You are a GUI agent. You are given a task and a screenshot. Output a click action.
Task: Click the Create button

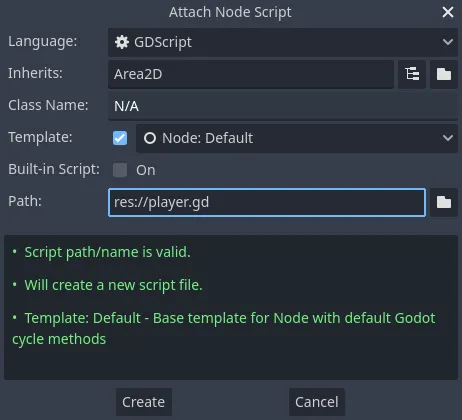tap(144, 402)
